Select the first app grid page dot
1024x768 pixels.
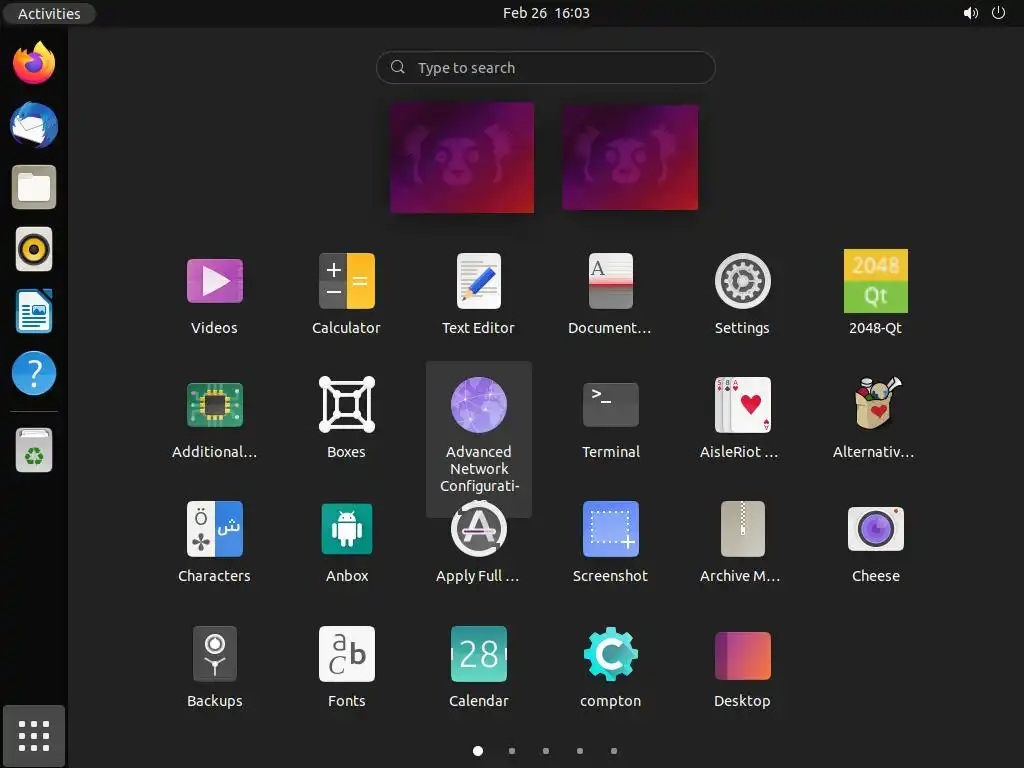point(478,751)
